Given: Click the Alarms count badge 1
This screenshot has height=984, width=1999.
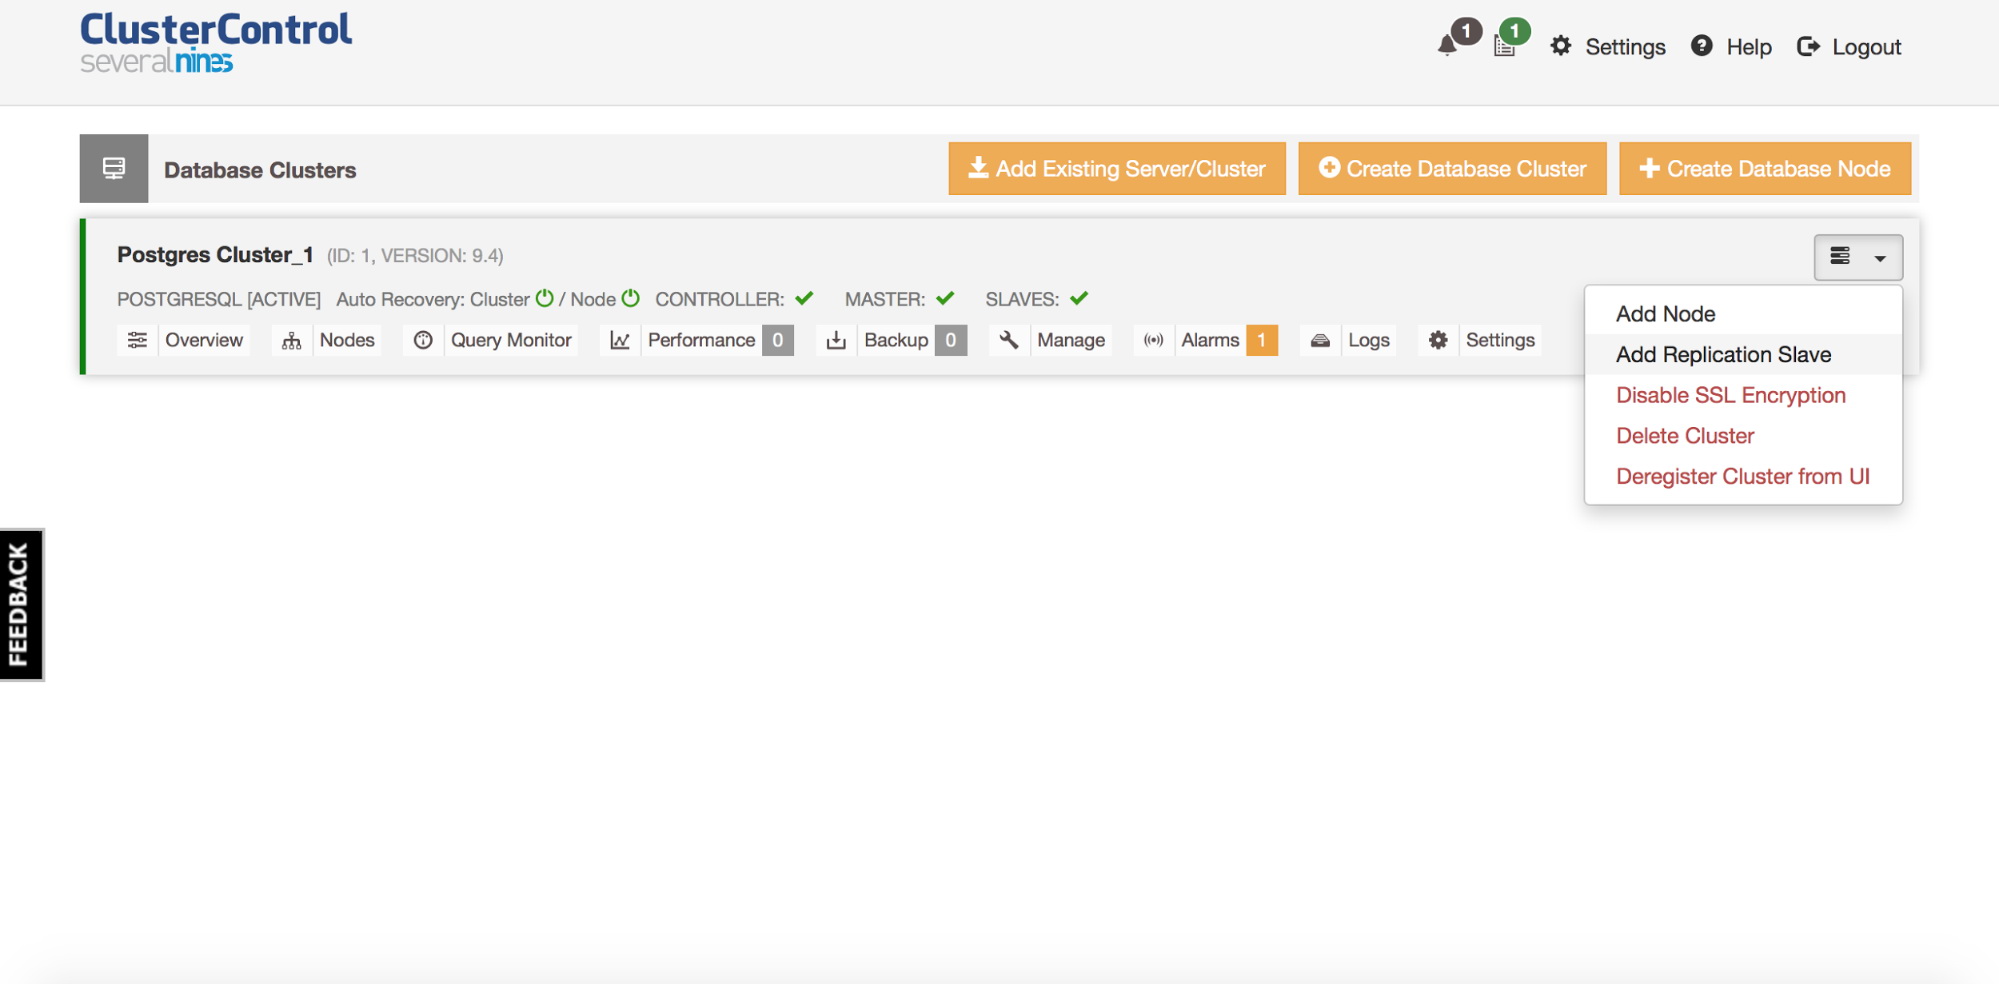Looking at the screenshot, I should 1262,340.
